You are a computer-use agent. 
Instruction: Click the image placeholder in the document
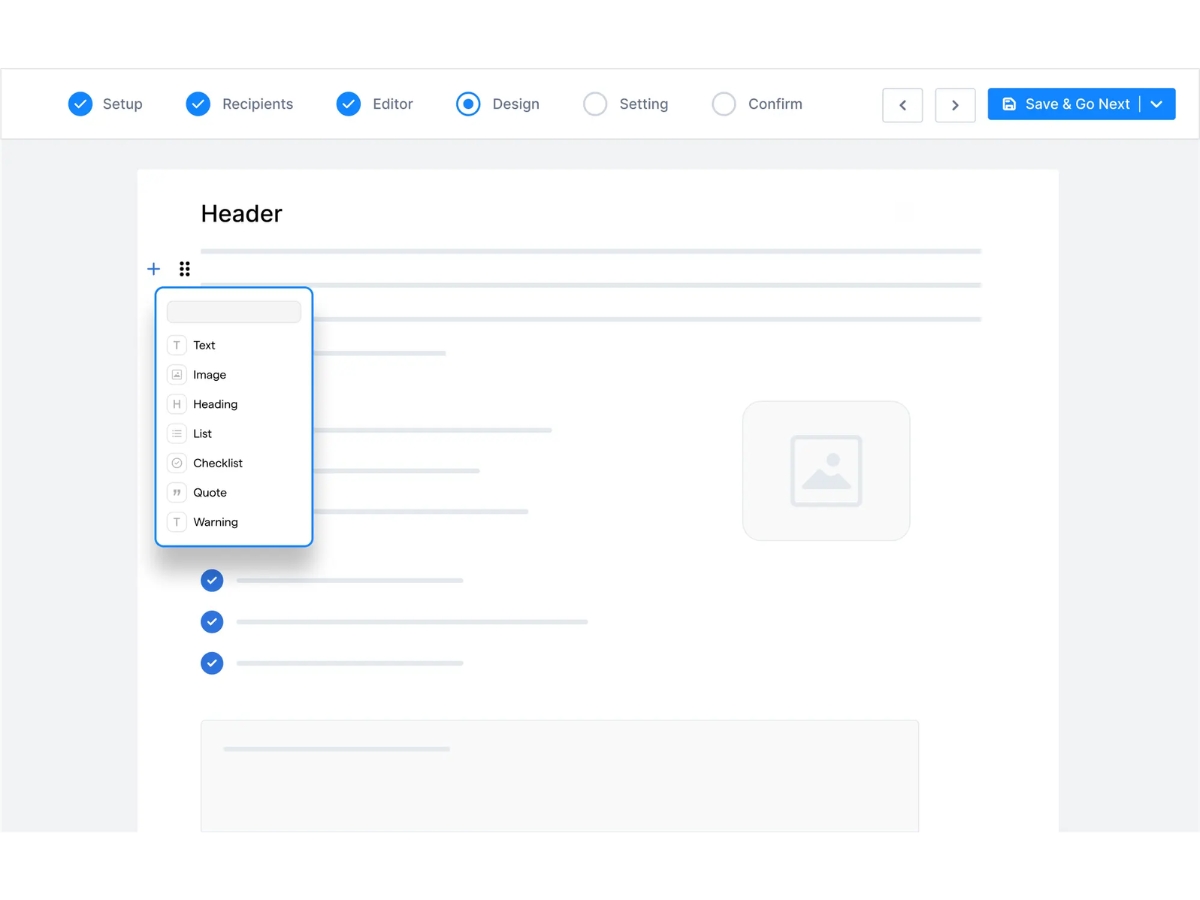pyautogui.click(x=826, y=471)
